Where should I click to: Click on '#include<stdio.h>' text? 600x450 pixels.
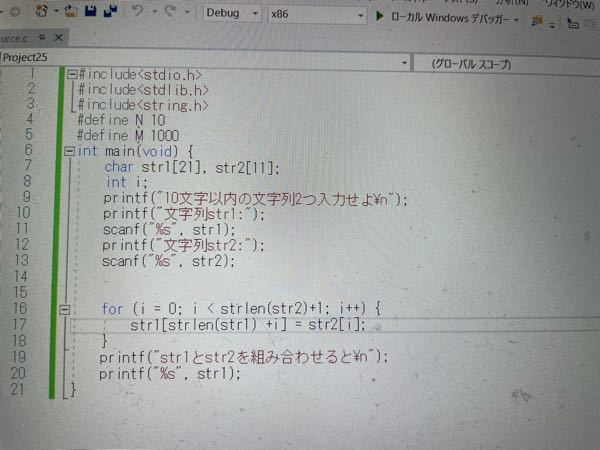click(140, 75)
